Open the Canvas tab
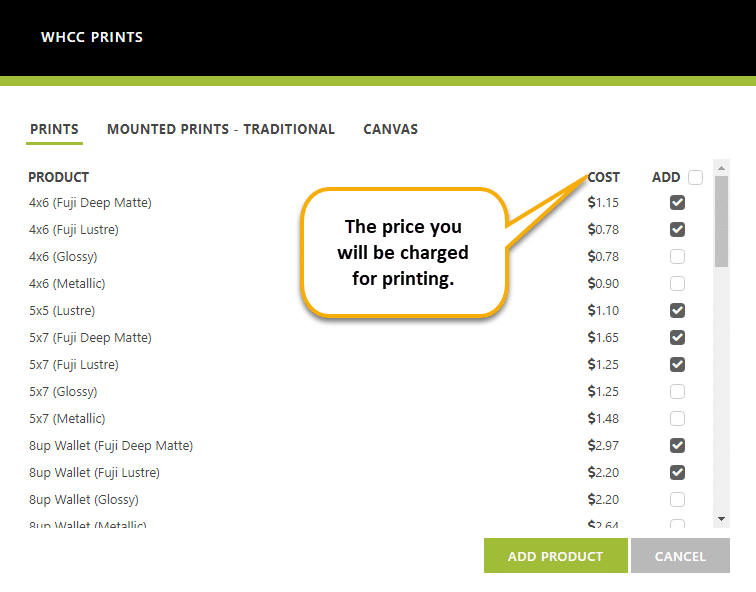The height and width of the screenshot is (592, 756). [391, 129]
